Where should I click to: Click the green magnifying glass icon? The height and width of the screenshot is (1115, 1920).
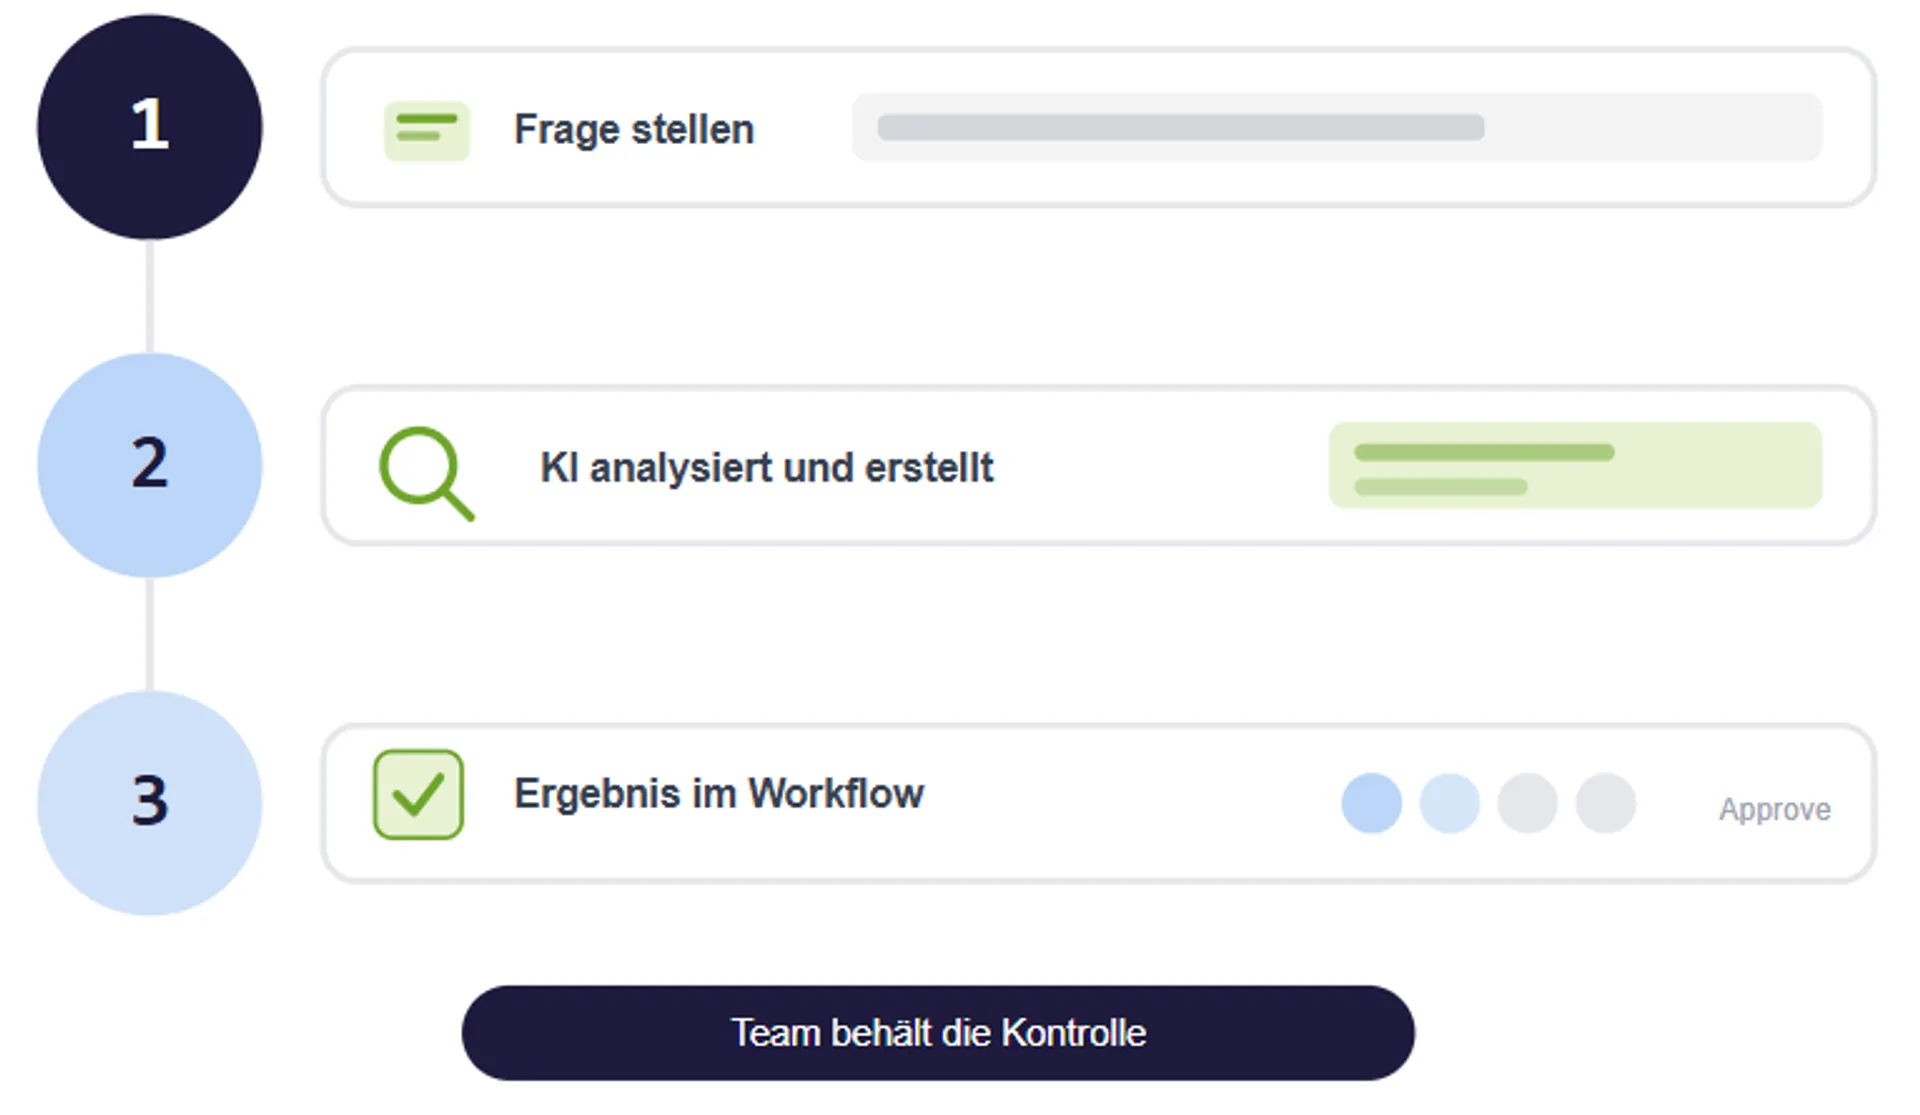[x=425, y=471]
